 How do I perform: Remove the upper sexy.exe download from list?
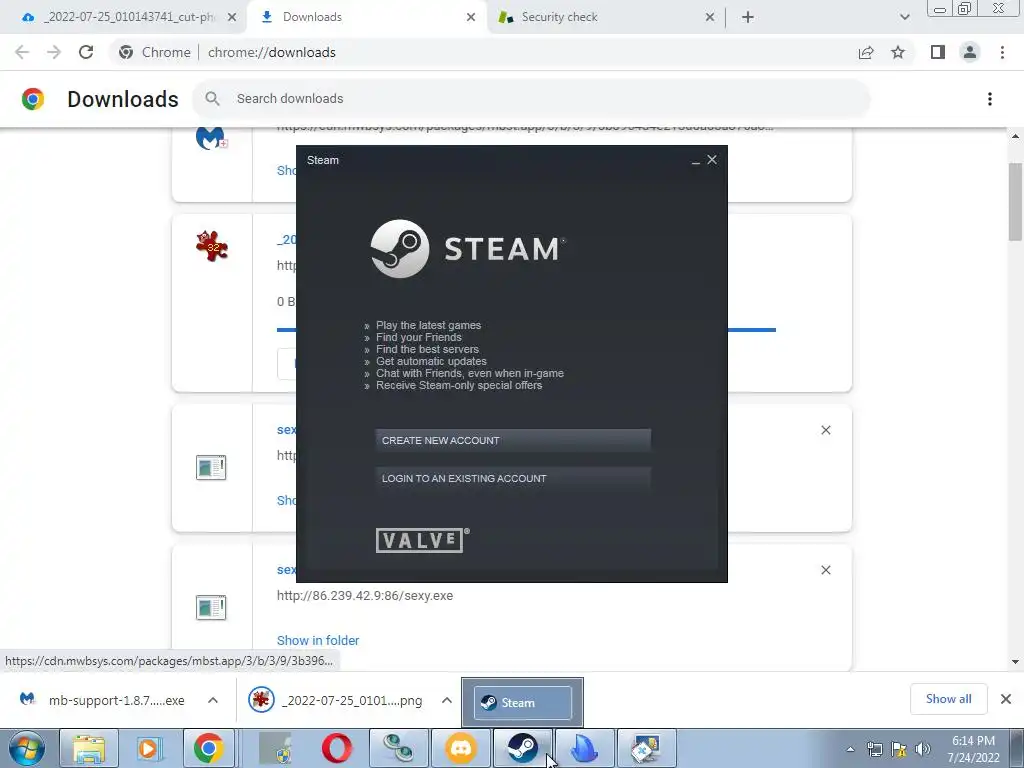(x=825, y=430)
